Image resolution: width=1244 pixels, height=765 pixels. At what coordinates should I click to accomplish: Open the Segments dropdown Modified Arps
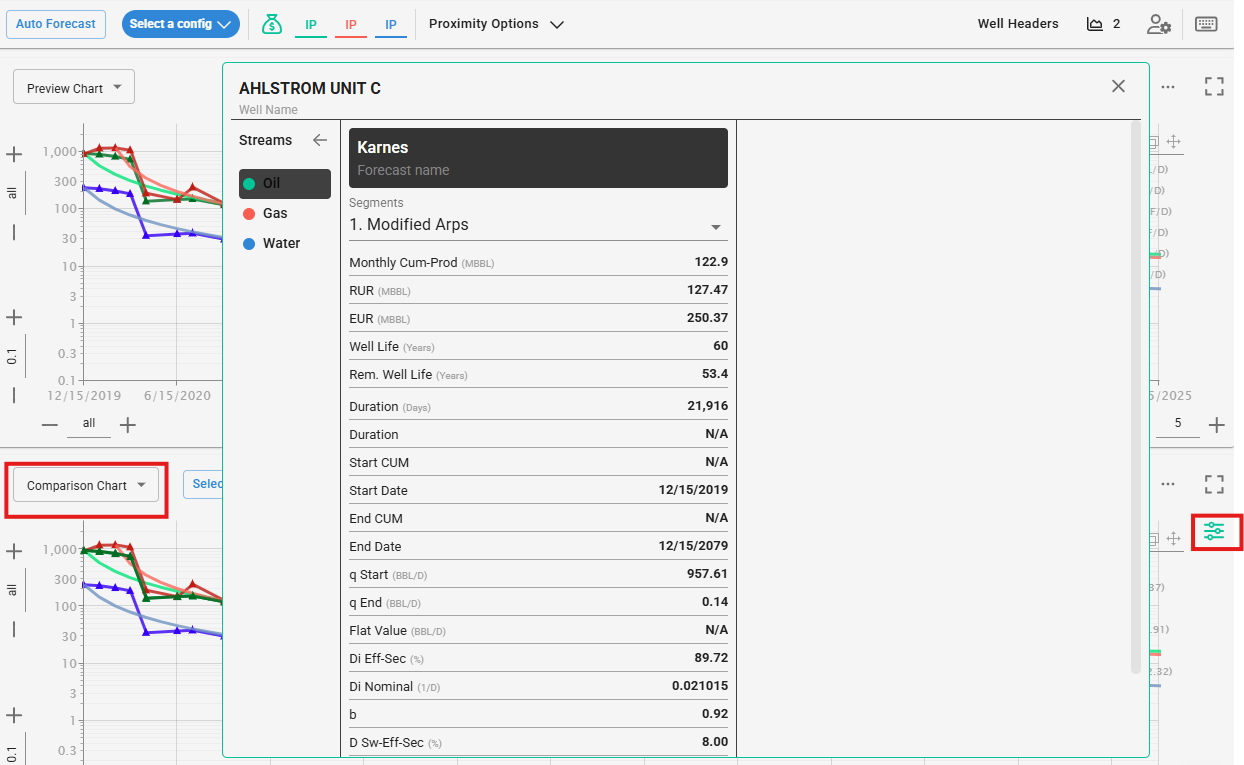pos(538,225)
